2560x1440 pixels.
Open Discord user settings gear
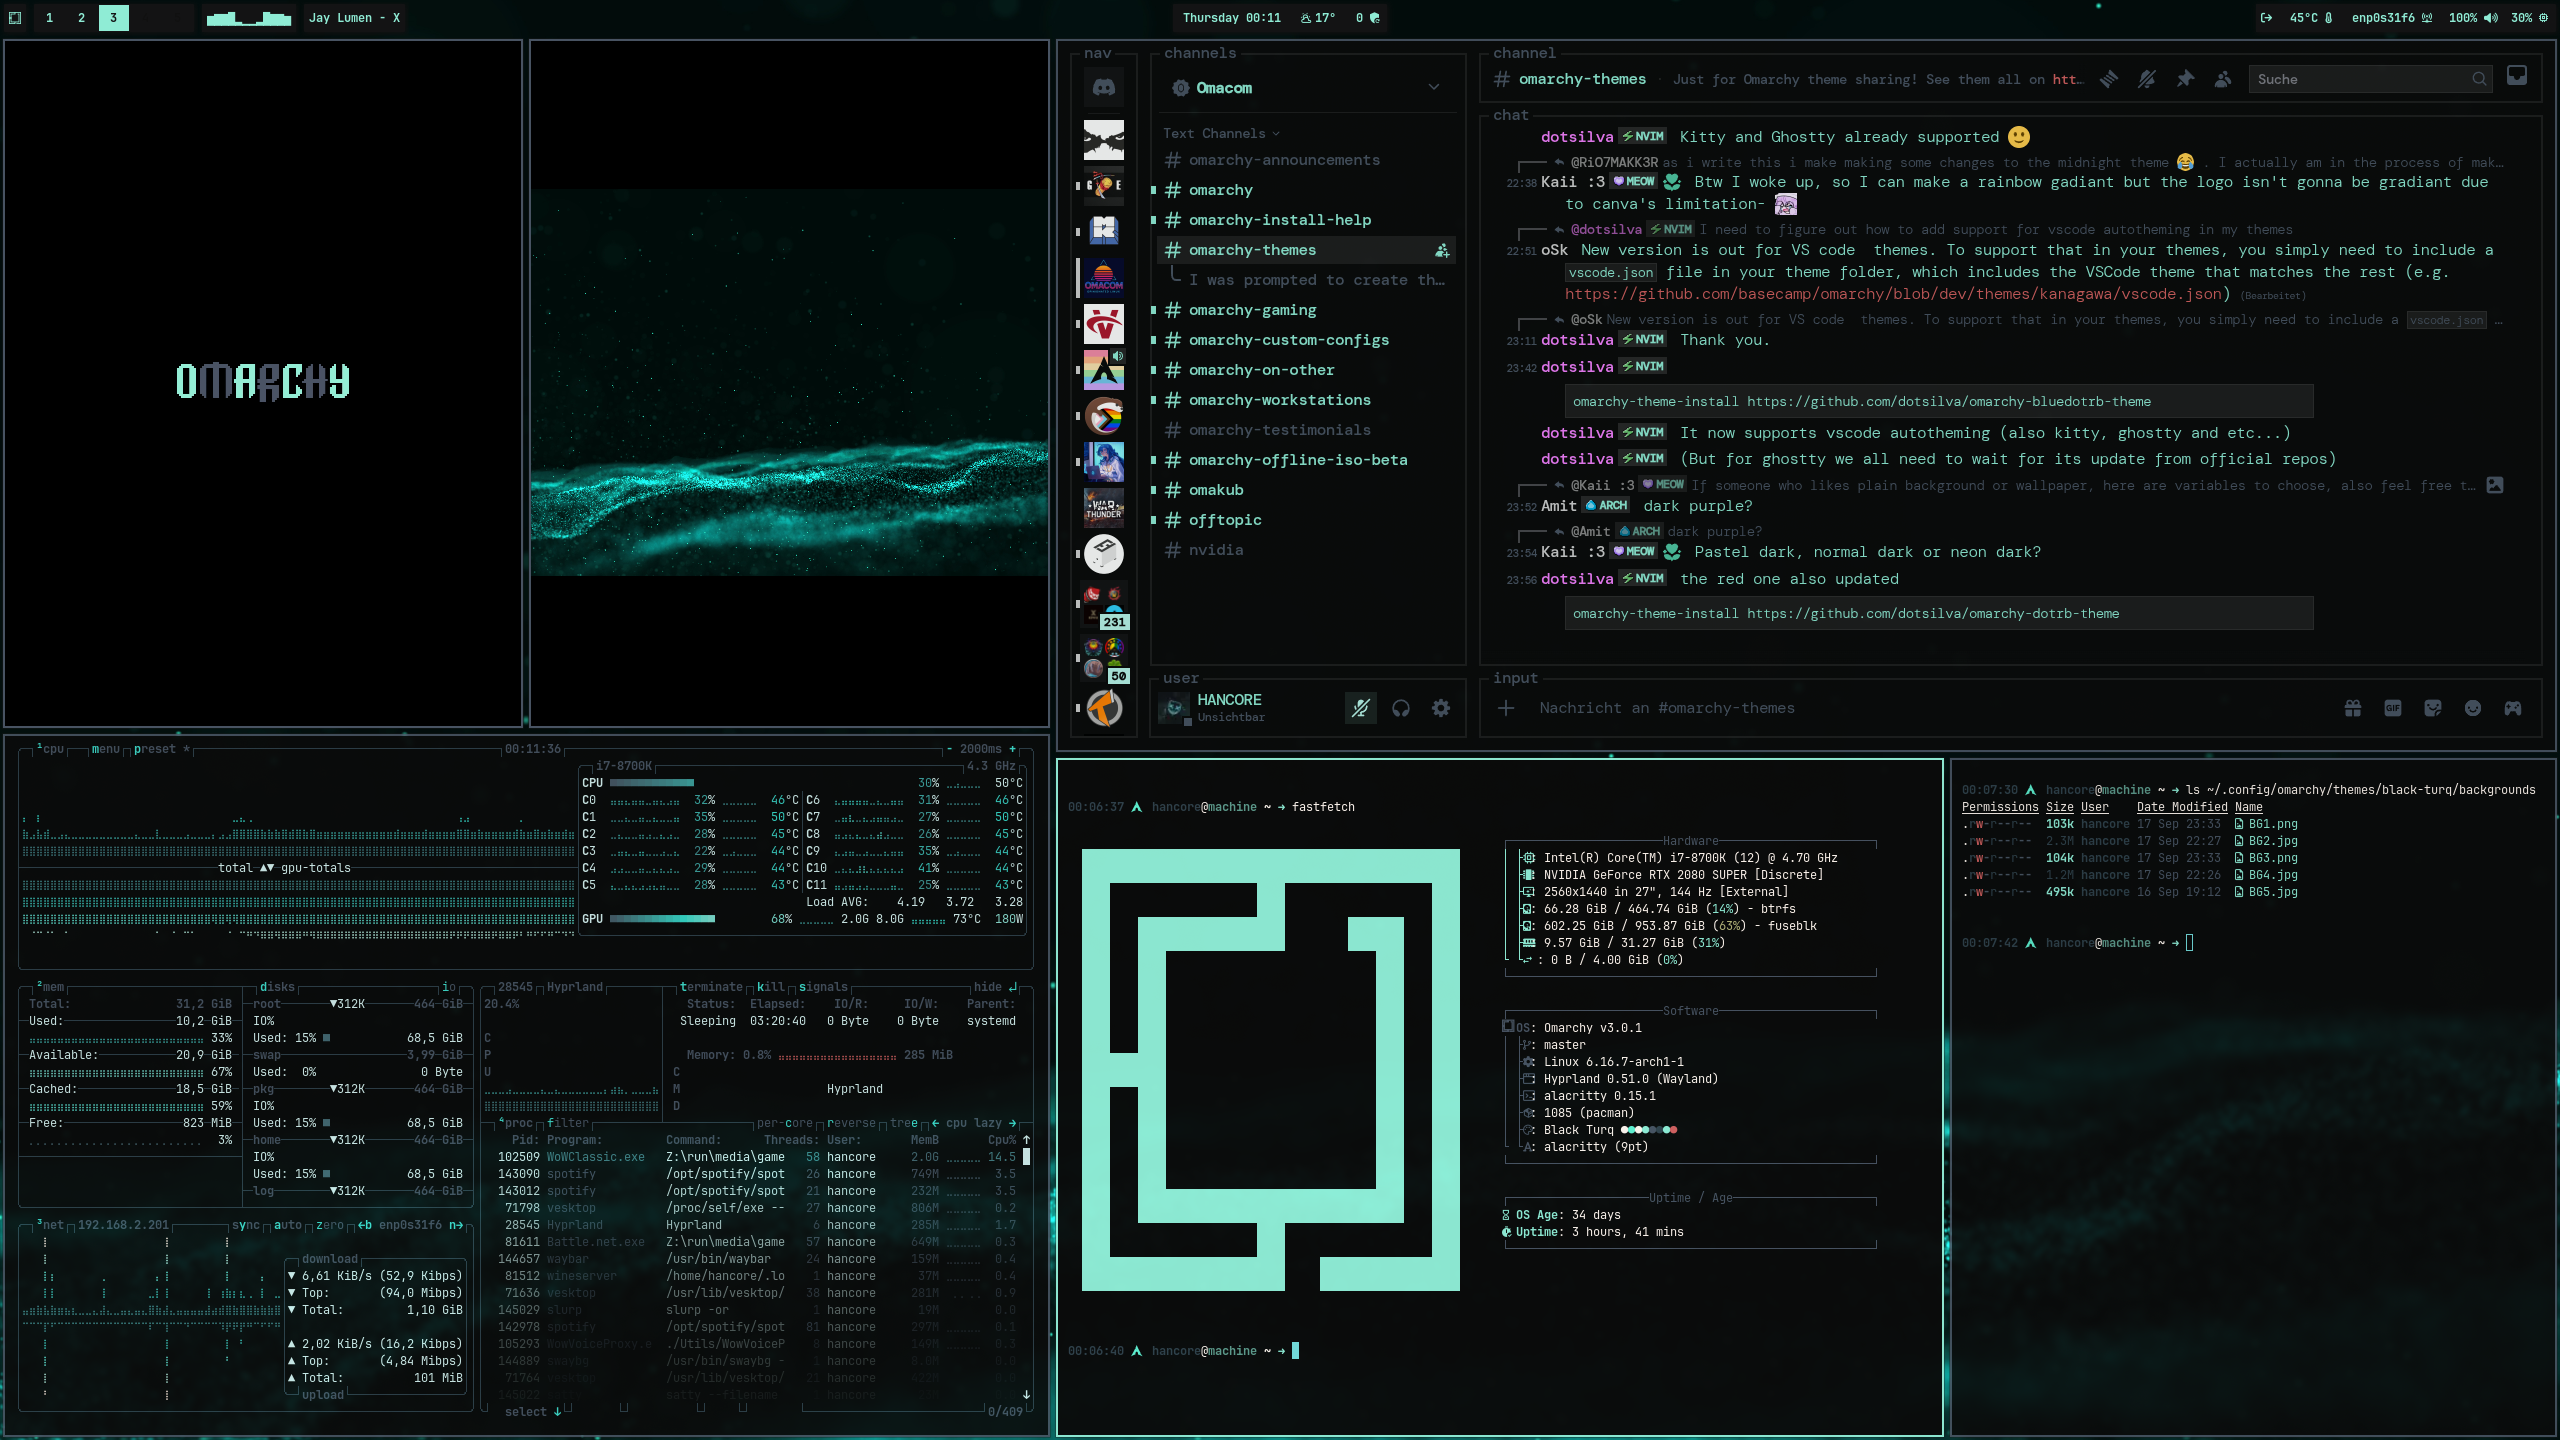point(1441,708)
